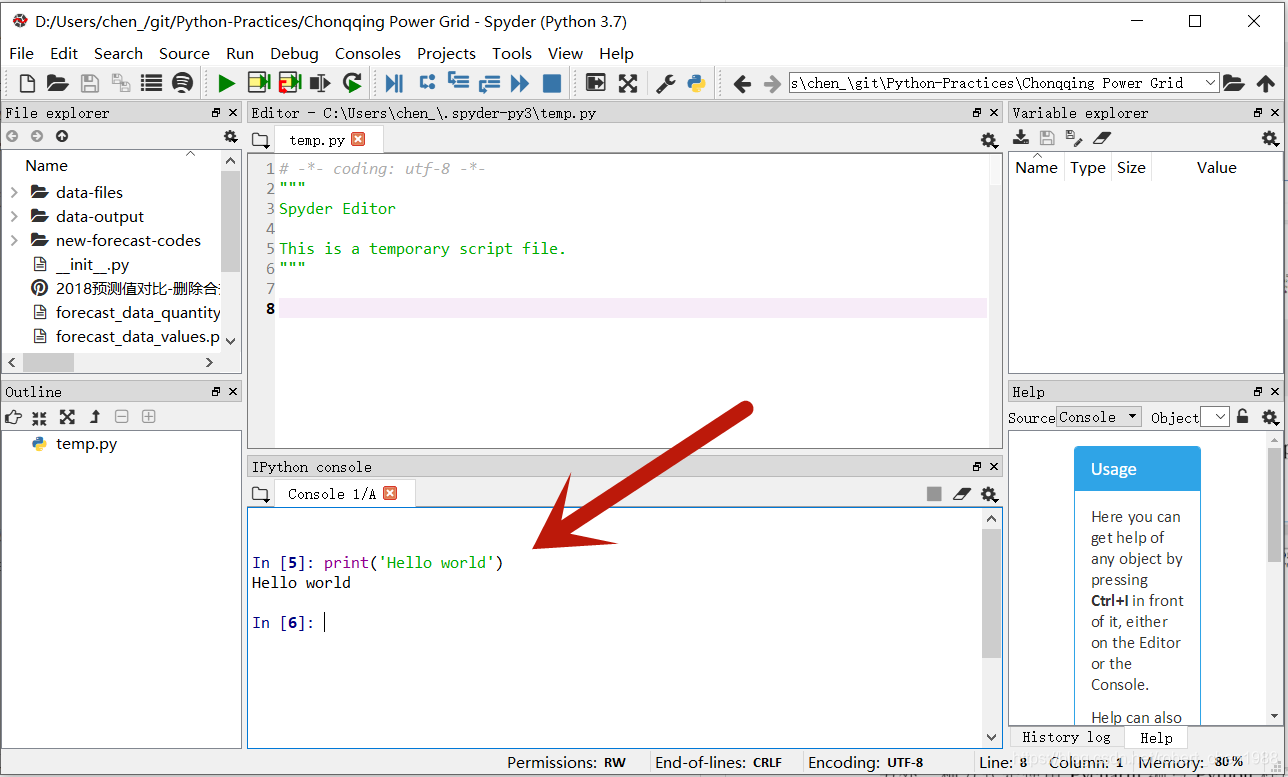1288x777 pixels.
Task: Re-run the last script
Action: click(352, 83)
